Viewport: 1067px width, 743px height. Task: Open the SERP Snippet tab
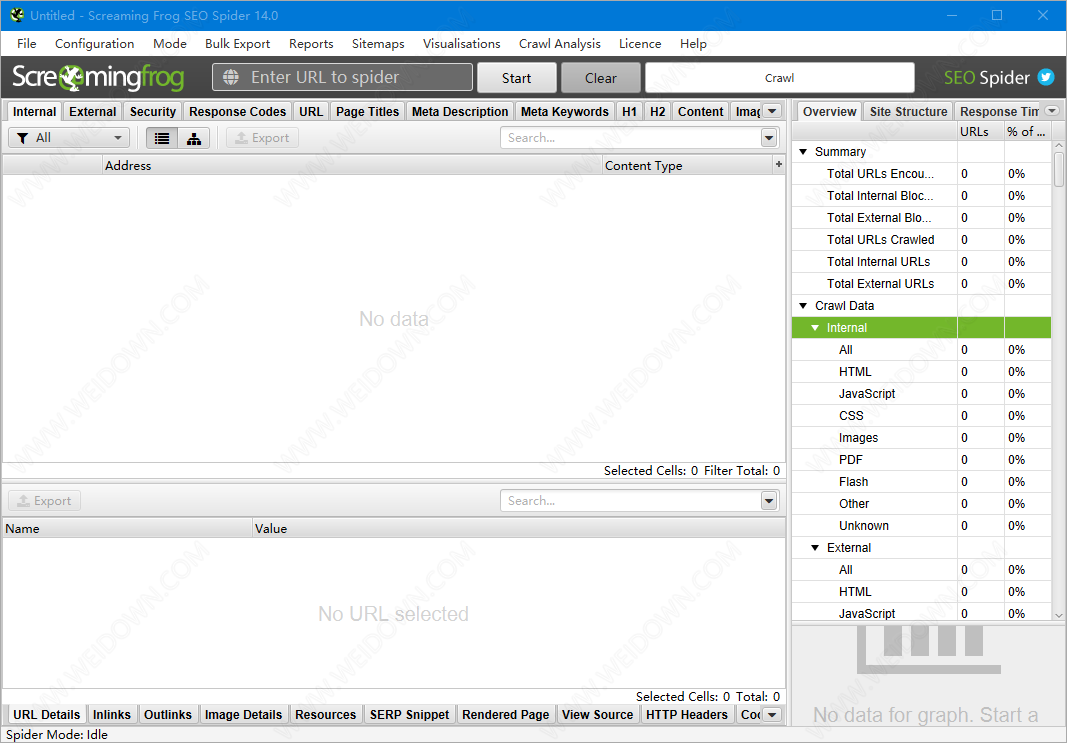point(409,714)
